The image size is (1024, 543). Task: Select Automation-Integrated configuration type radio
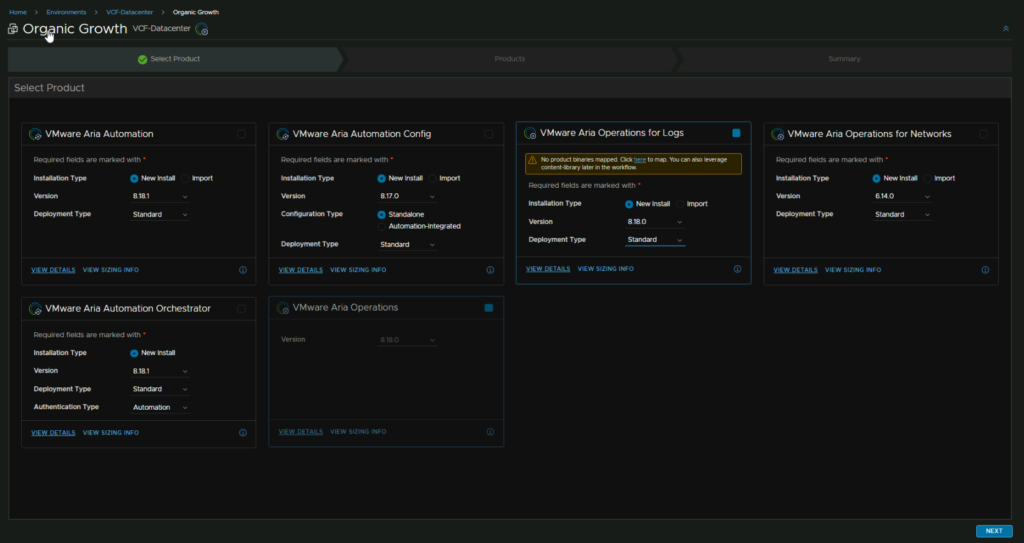point(381,227)
